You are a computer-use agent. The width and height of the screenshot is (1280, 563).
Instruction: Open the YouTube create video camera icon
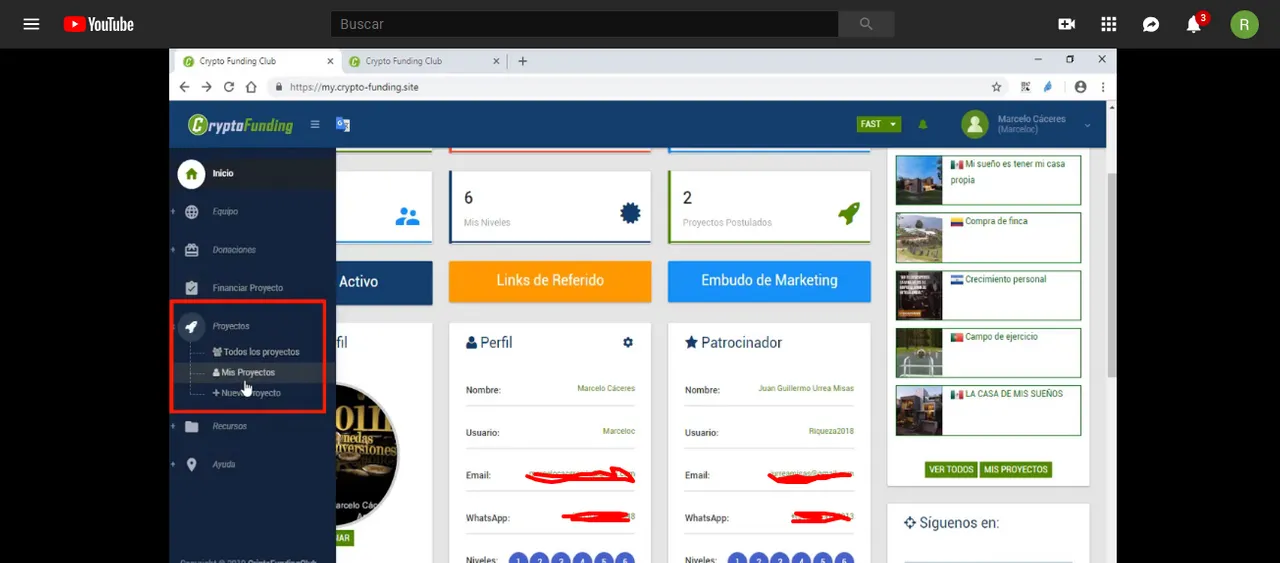pos(1066,24)
